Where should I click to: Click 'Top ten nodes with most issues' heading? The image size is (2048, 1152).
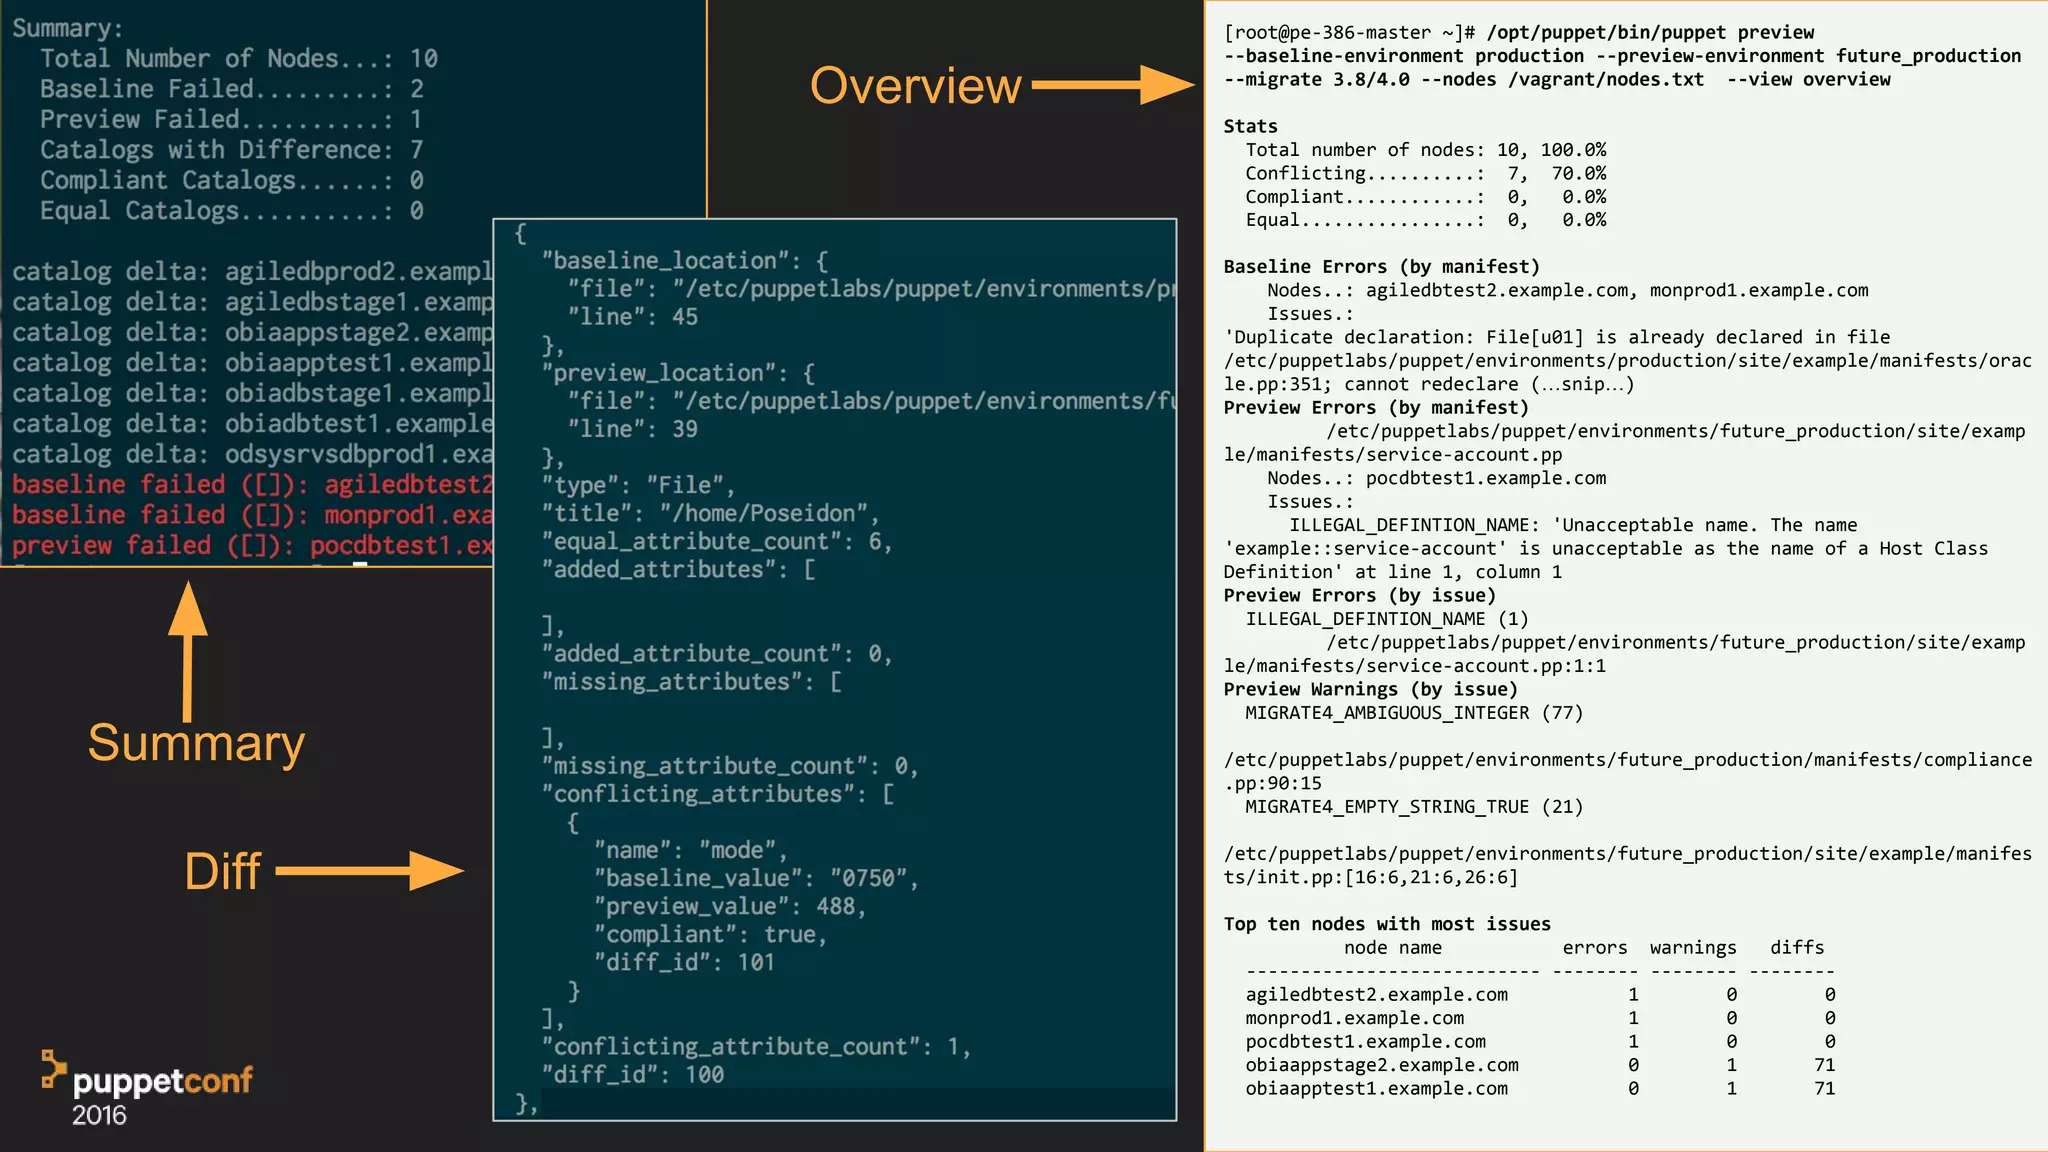(x=1388, y=924)
